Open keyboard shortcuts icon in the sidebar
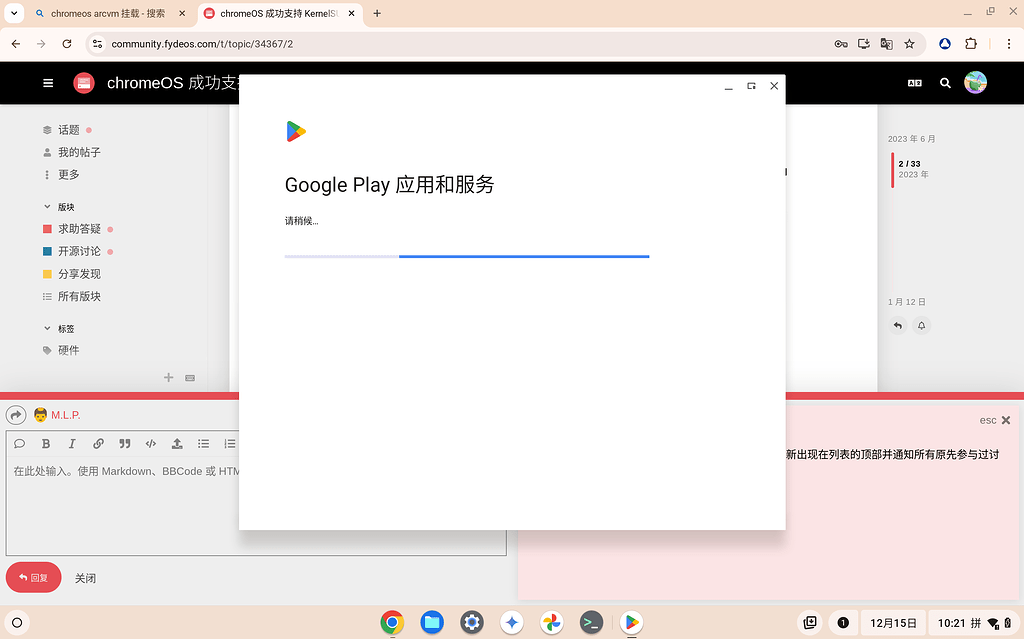Viewport: 1024px width, 639px height. [x=190, y=378]
